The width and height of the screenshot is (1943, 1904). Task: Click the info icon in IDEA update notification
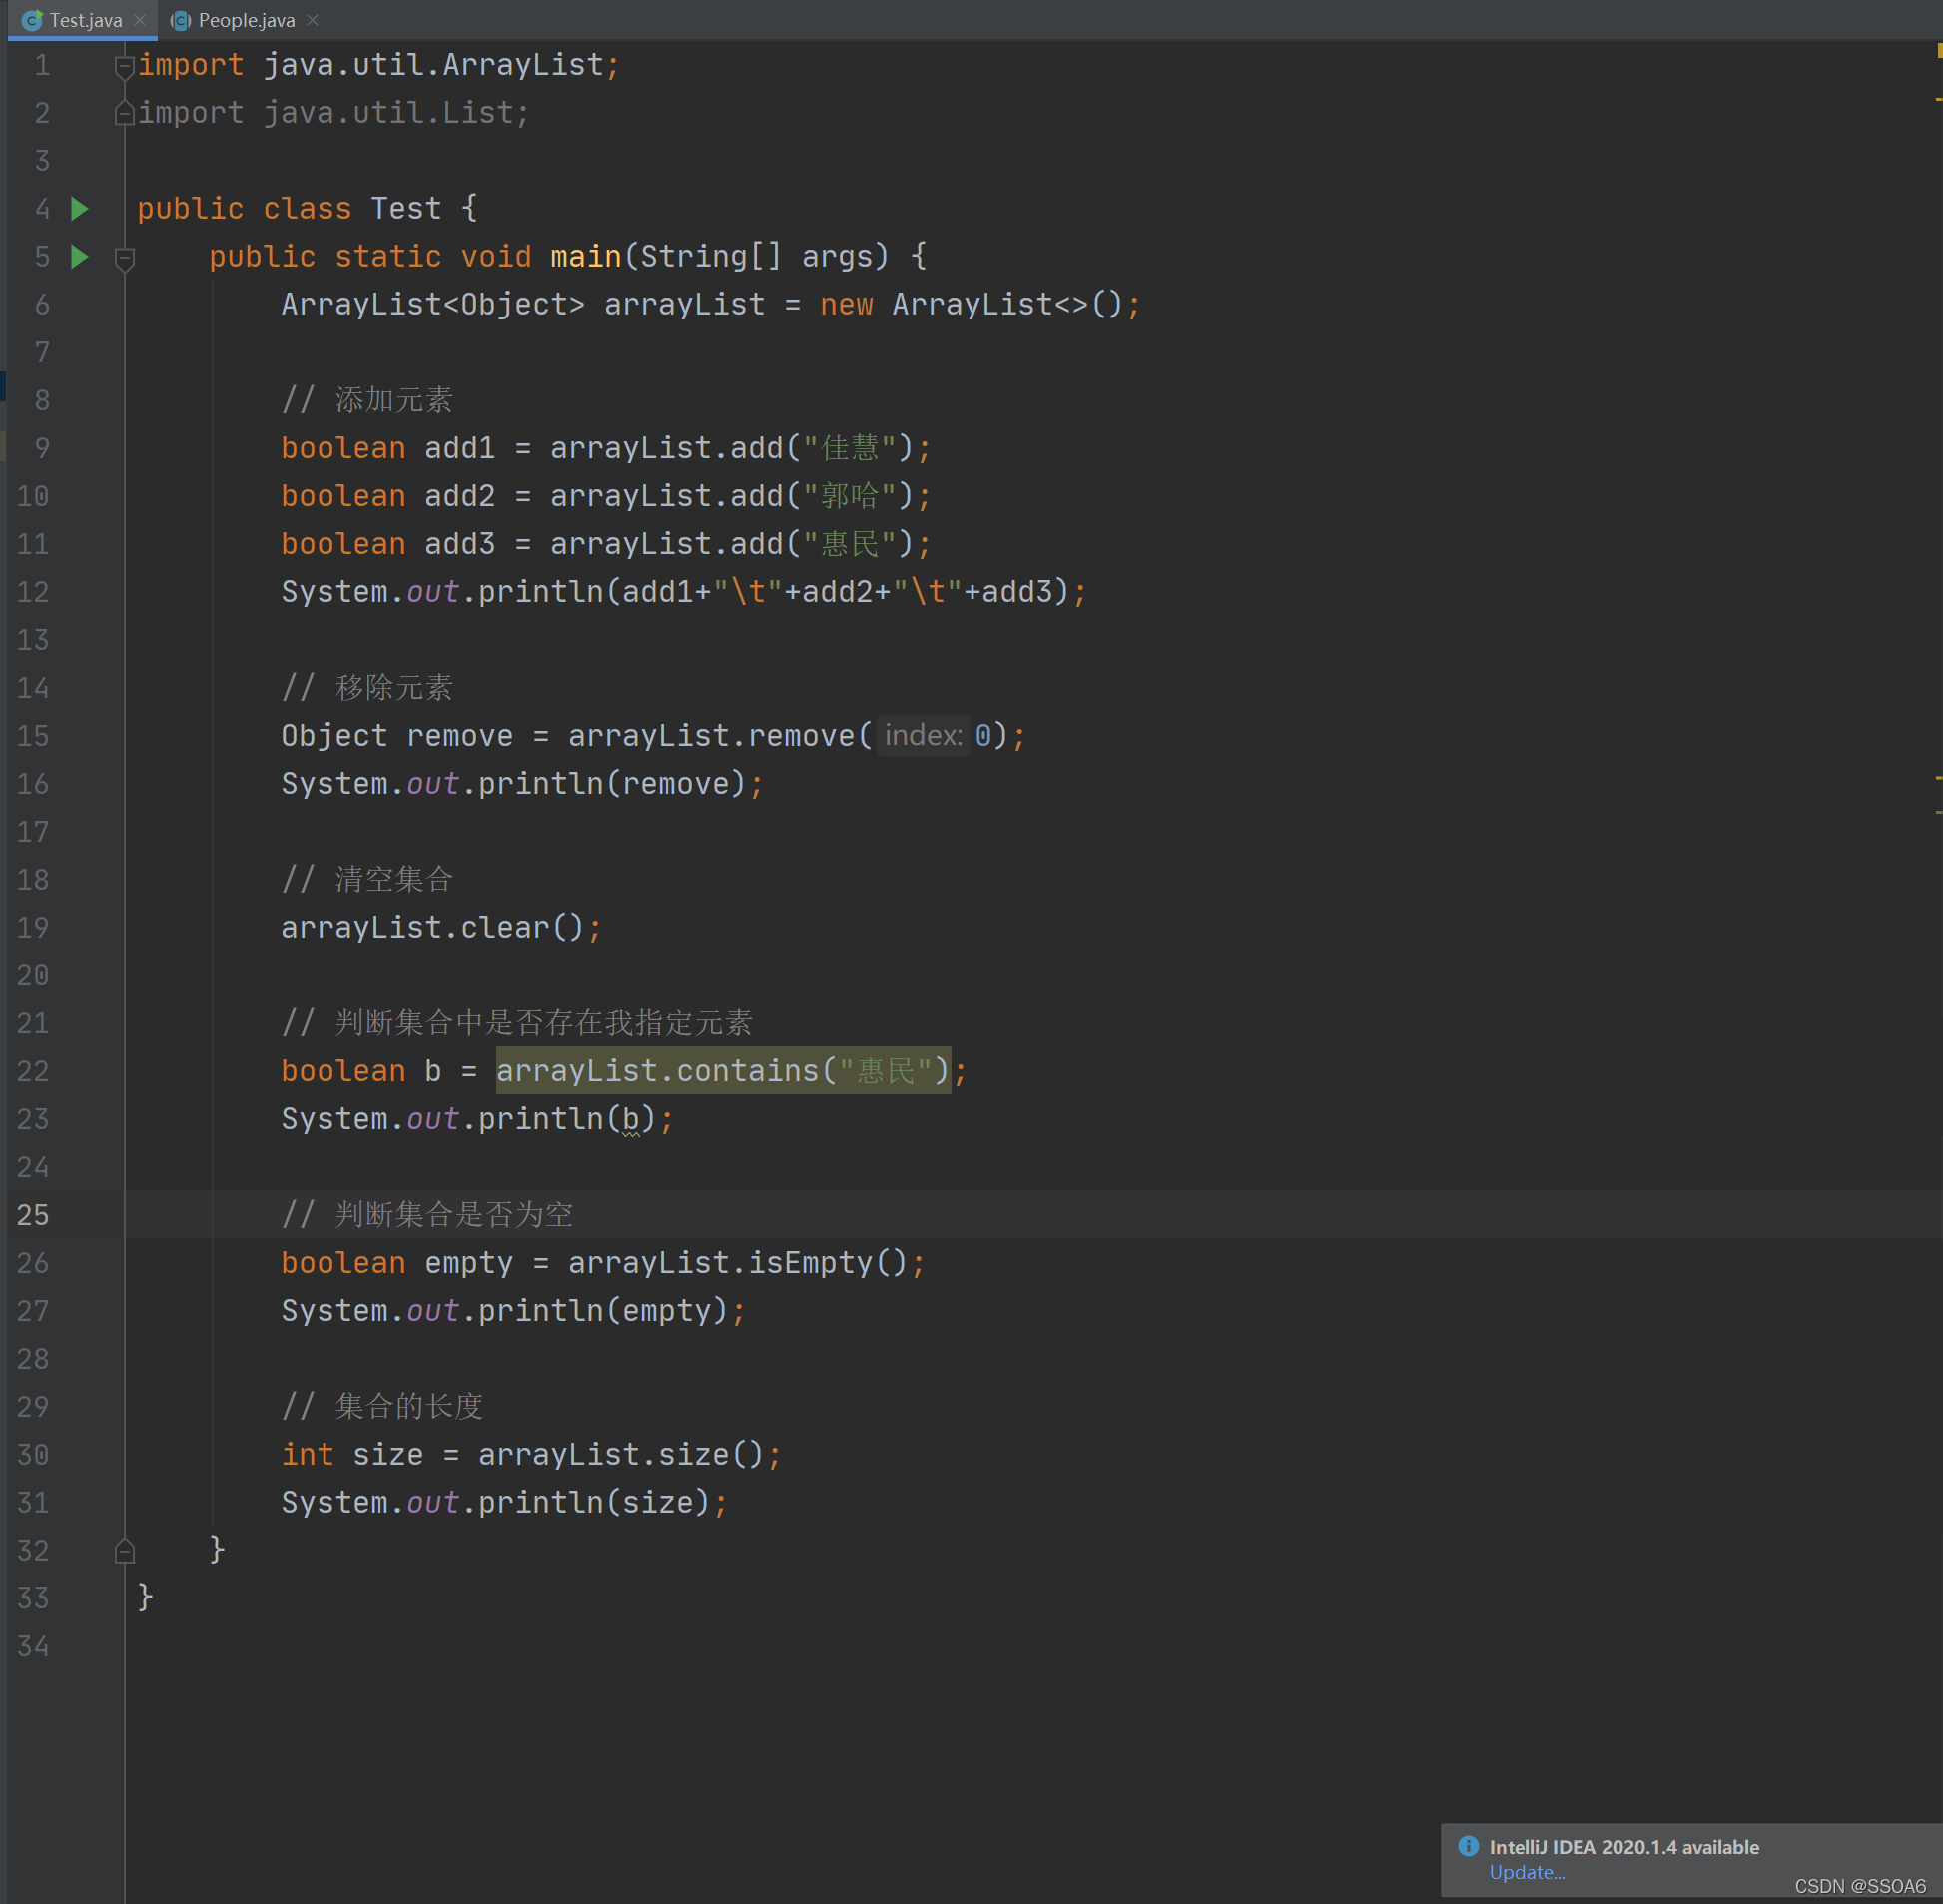click(x=1468, y=1846)
